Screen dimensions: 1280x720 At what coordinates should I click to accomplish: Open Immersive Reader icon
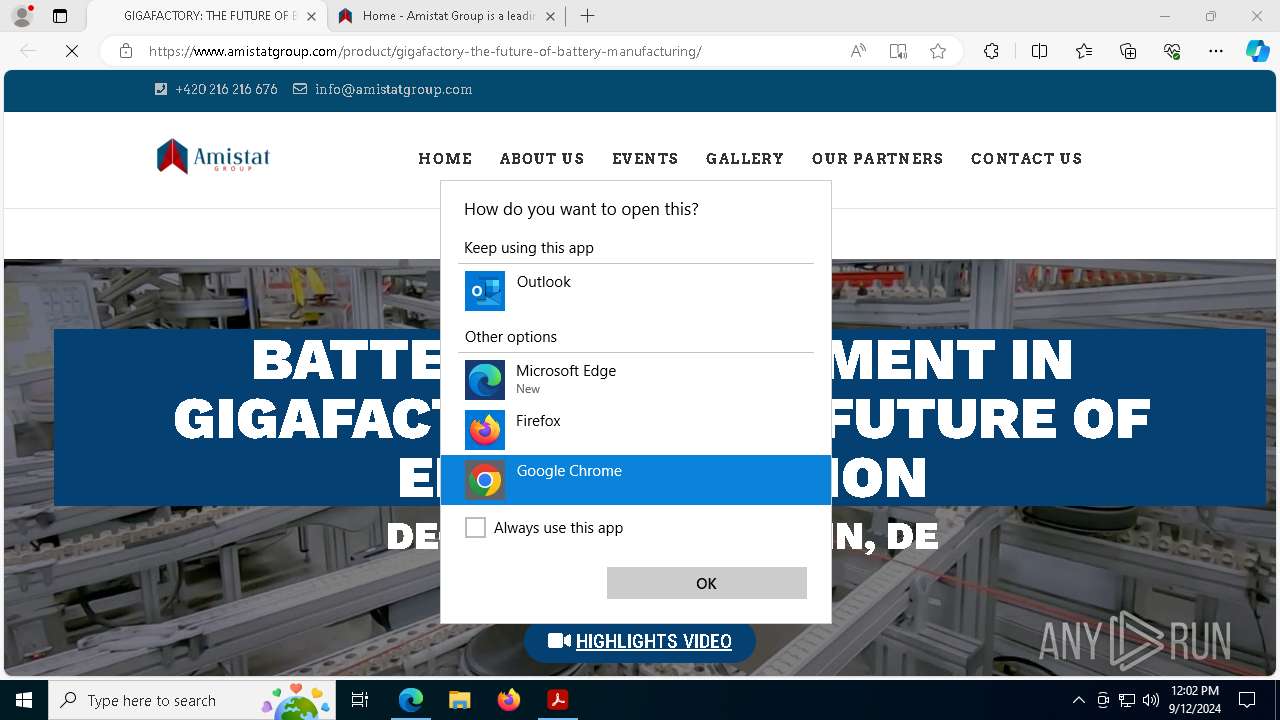898,51
